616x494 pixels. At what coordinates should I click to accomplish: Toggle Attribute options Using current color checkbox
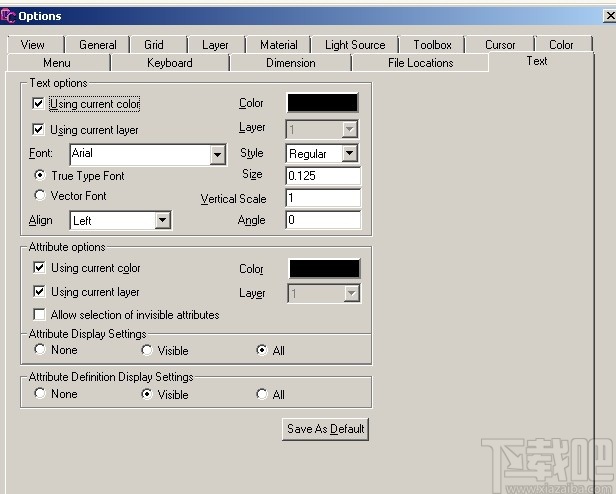tap(39, 268)
